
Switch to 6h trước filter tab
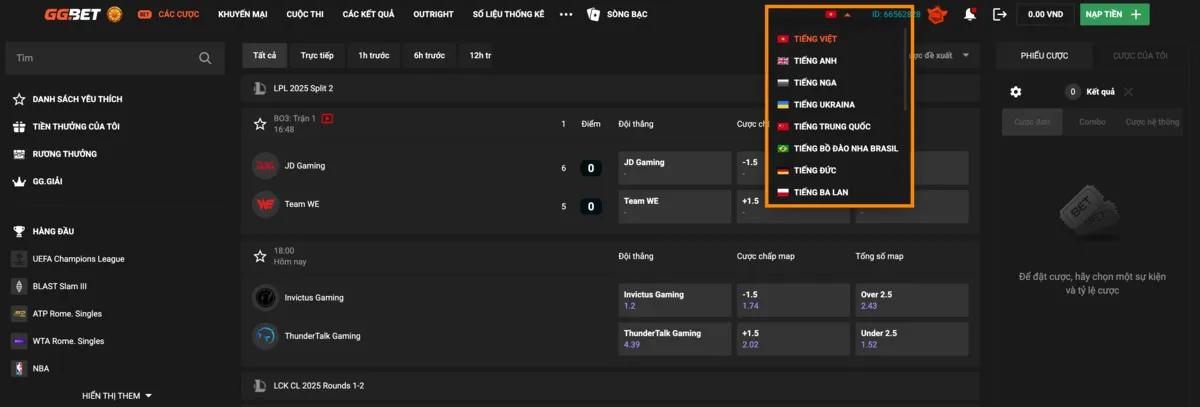(x=429, y=55)
